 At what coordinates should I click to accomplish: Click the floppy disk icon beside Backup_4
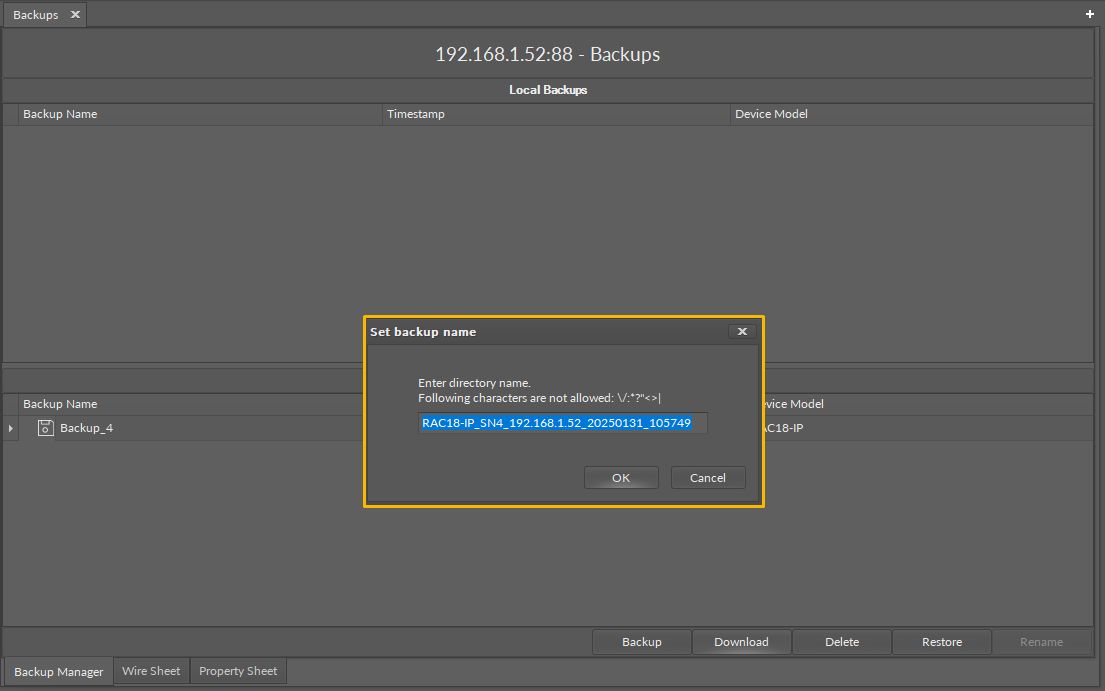point(45,427)
